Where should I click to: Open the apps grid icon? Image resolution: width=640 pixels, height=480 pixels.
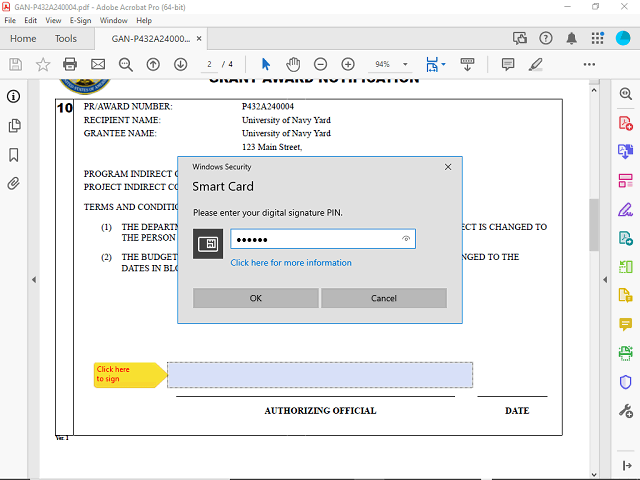(x=598, y=38)
